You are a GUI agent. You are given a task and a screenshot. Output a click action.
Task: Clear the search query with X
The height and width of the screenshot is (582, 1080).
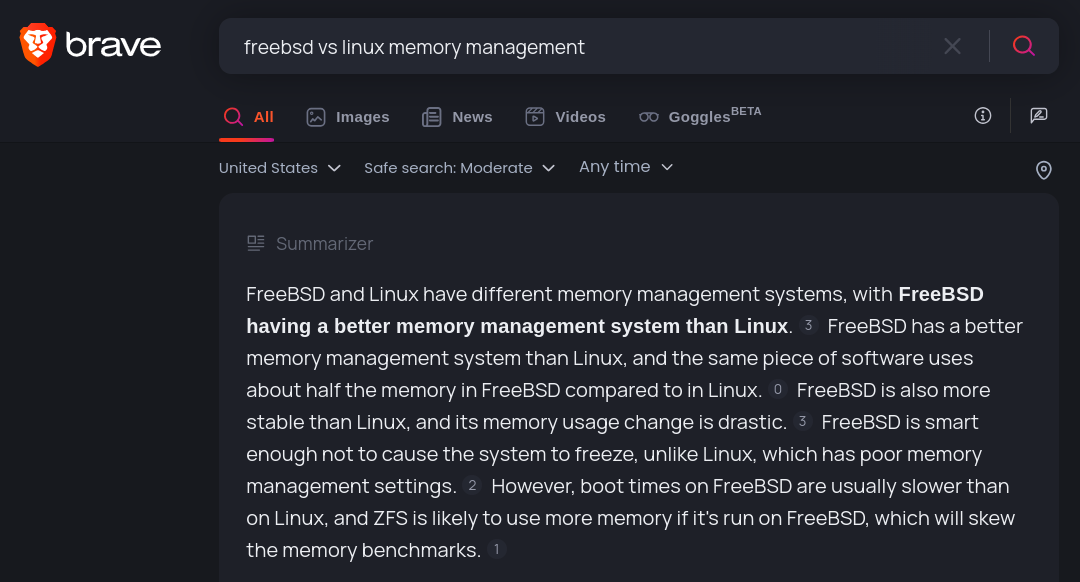tap(953, 46)
